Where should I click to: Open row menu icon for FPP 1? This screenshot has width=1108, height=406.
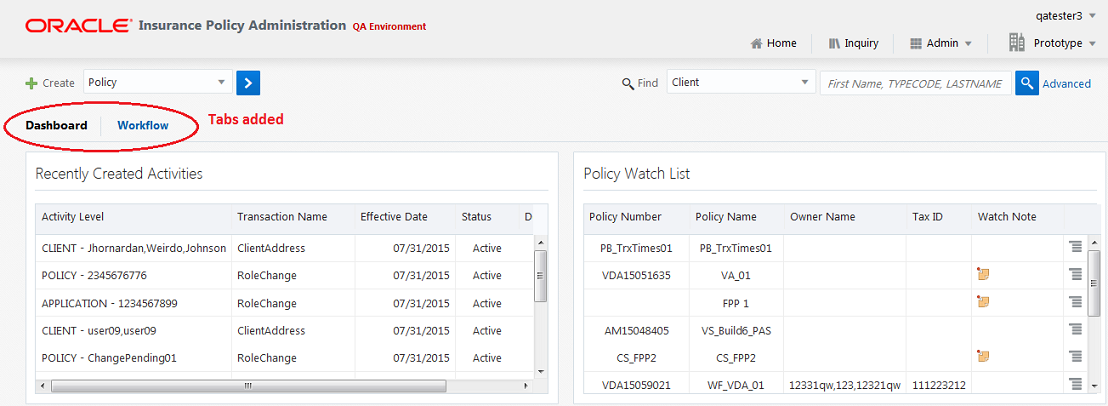(1075, 301)
